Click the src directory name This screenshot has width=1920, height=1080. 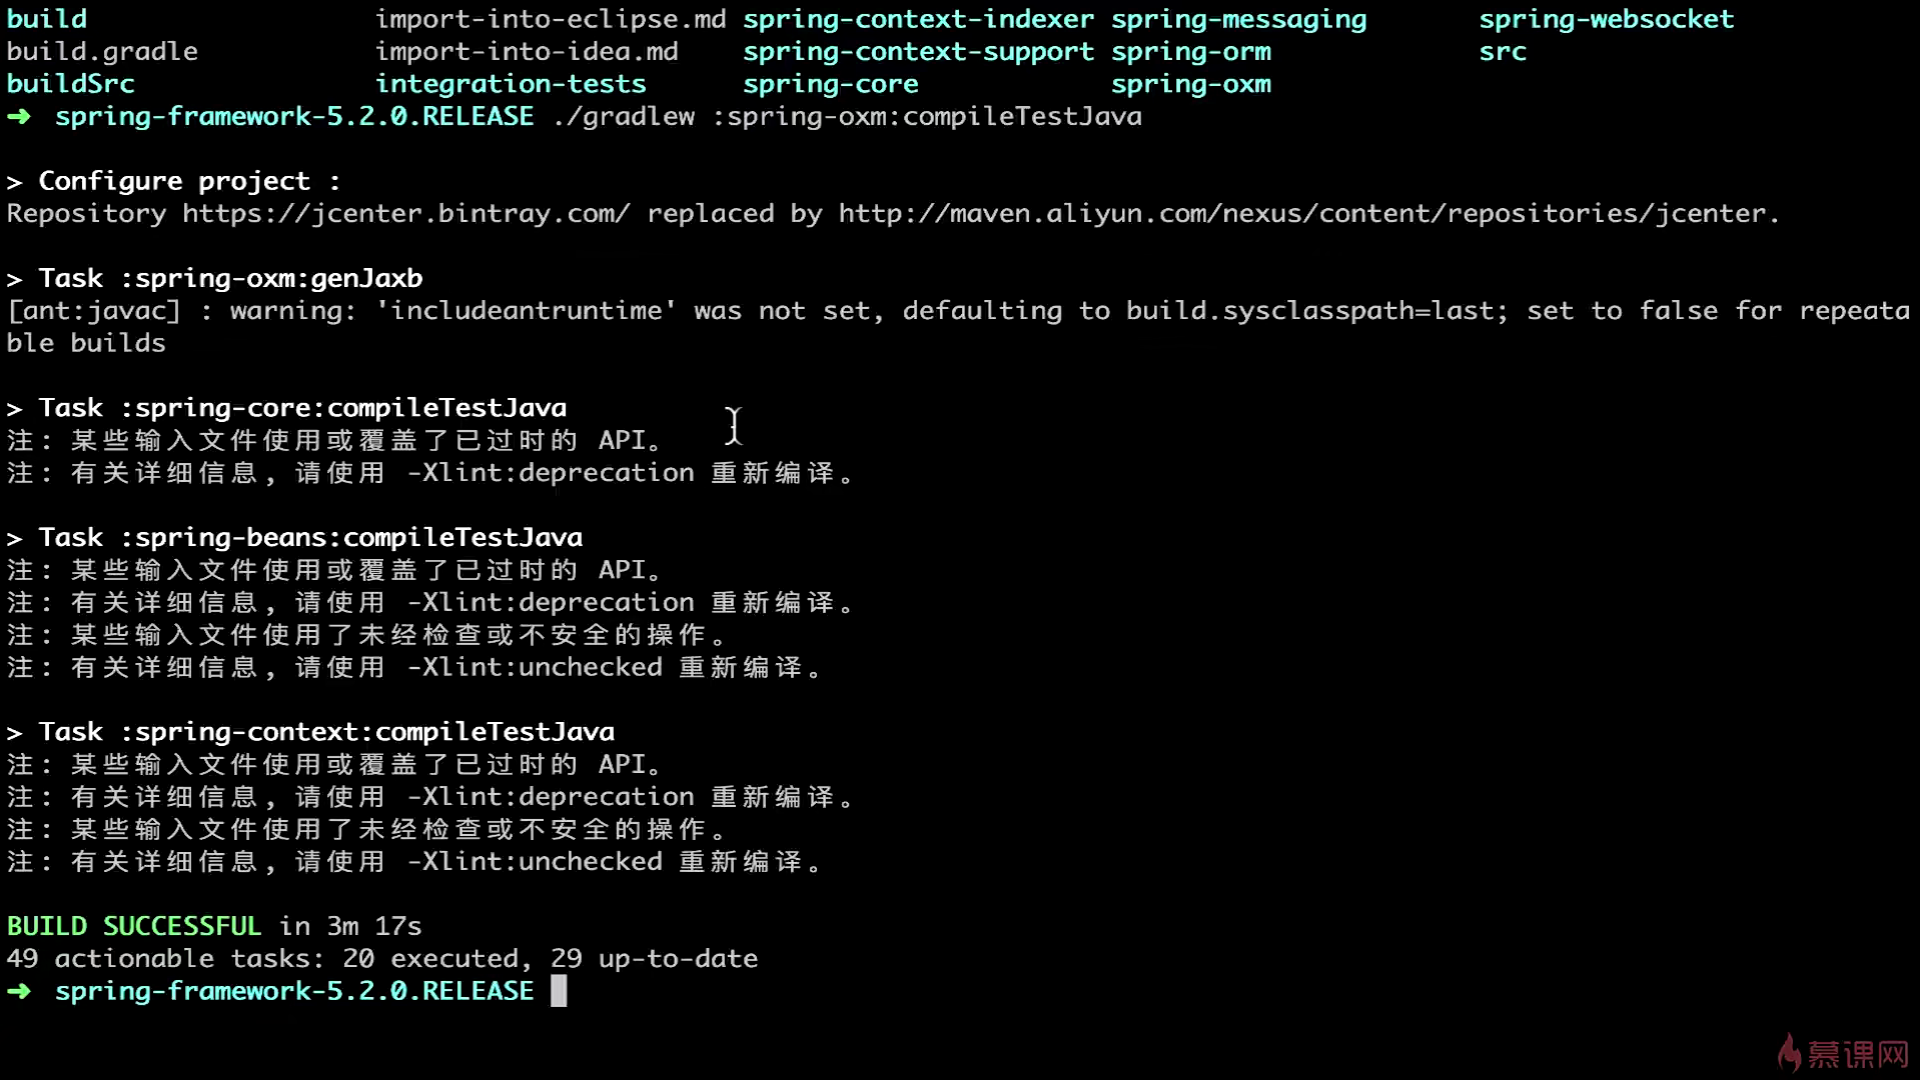point(1502,52)
